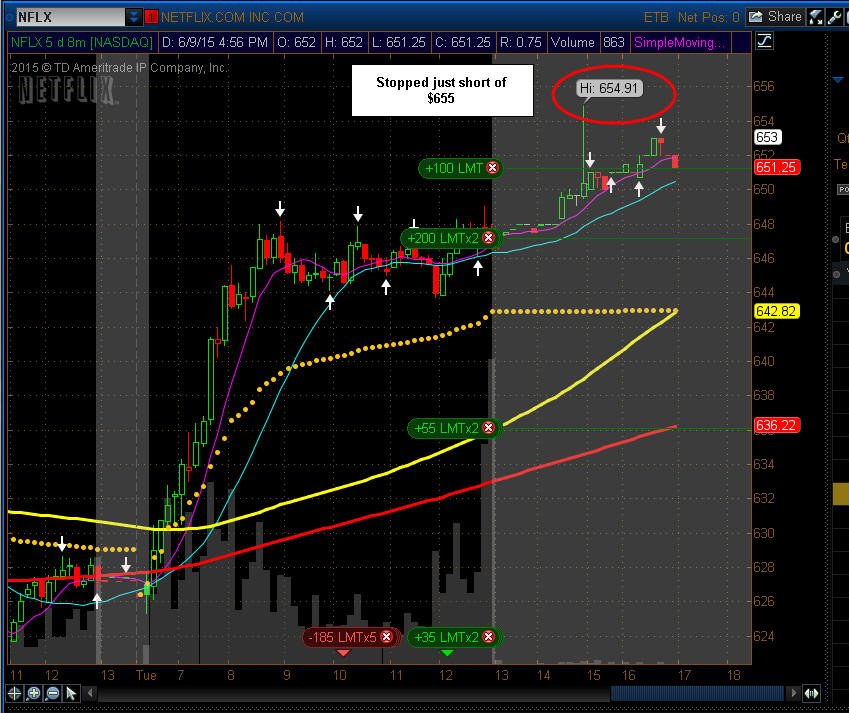Select the +35 LMTx2 order bubble
849x713 pixels.
[x=455, y=637]
